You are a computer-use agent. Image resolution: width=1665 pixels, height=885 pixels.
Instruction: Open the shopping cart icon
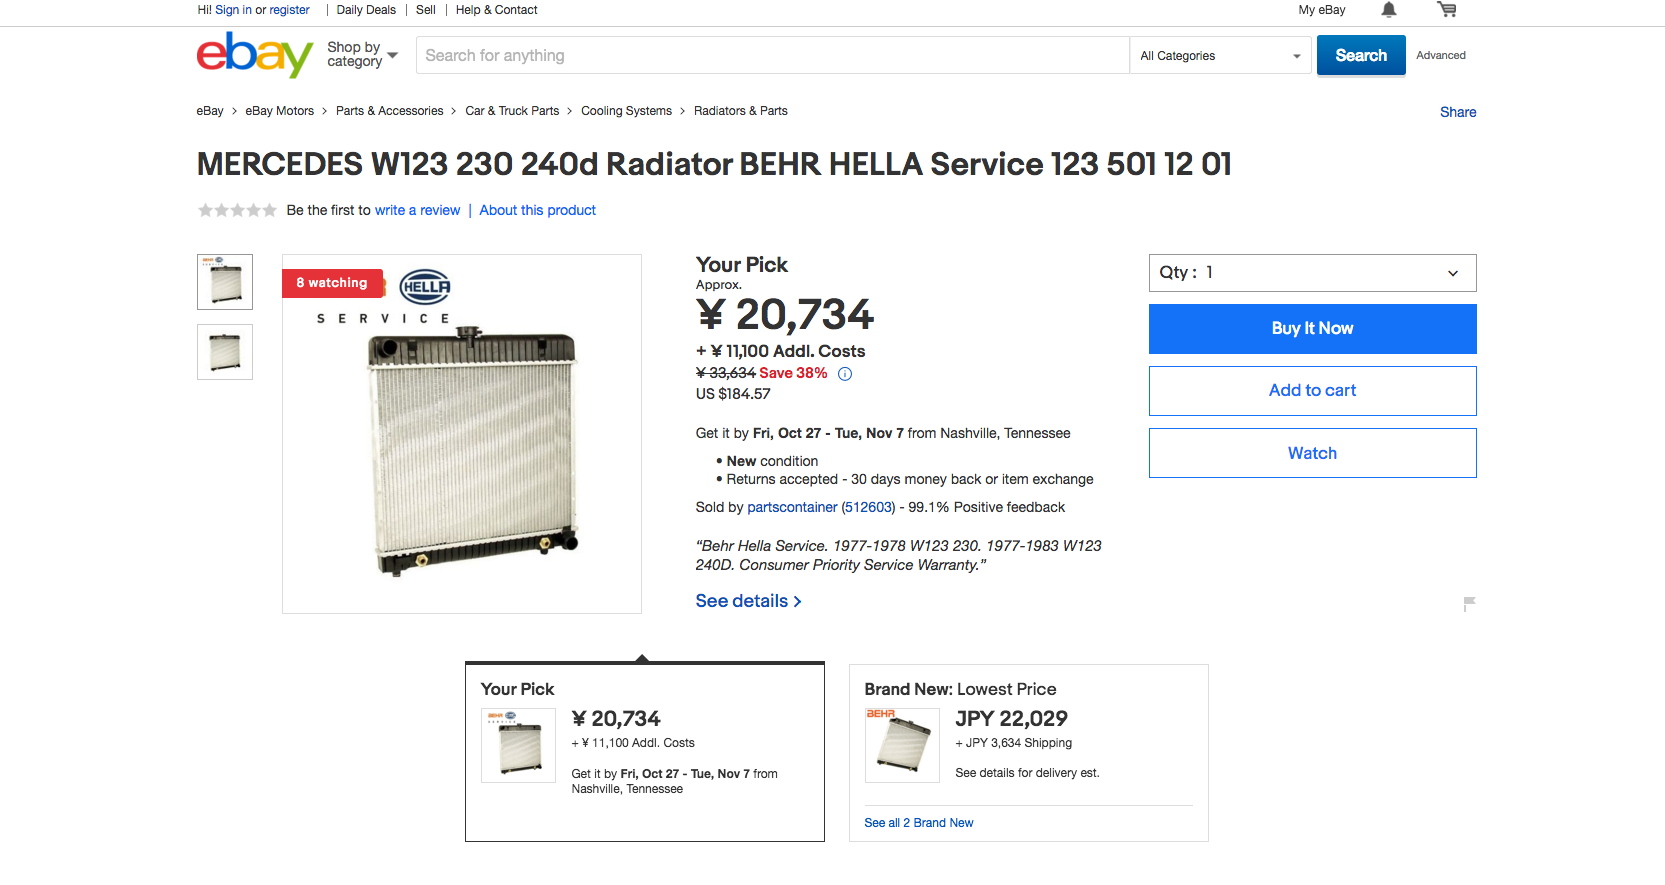coord(1446,10)
